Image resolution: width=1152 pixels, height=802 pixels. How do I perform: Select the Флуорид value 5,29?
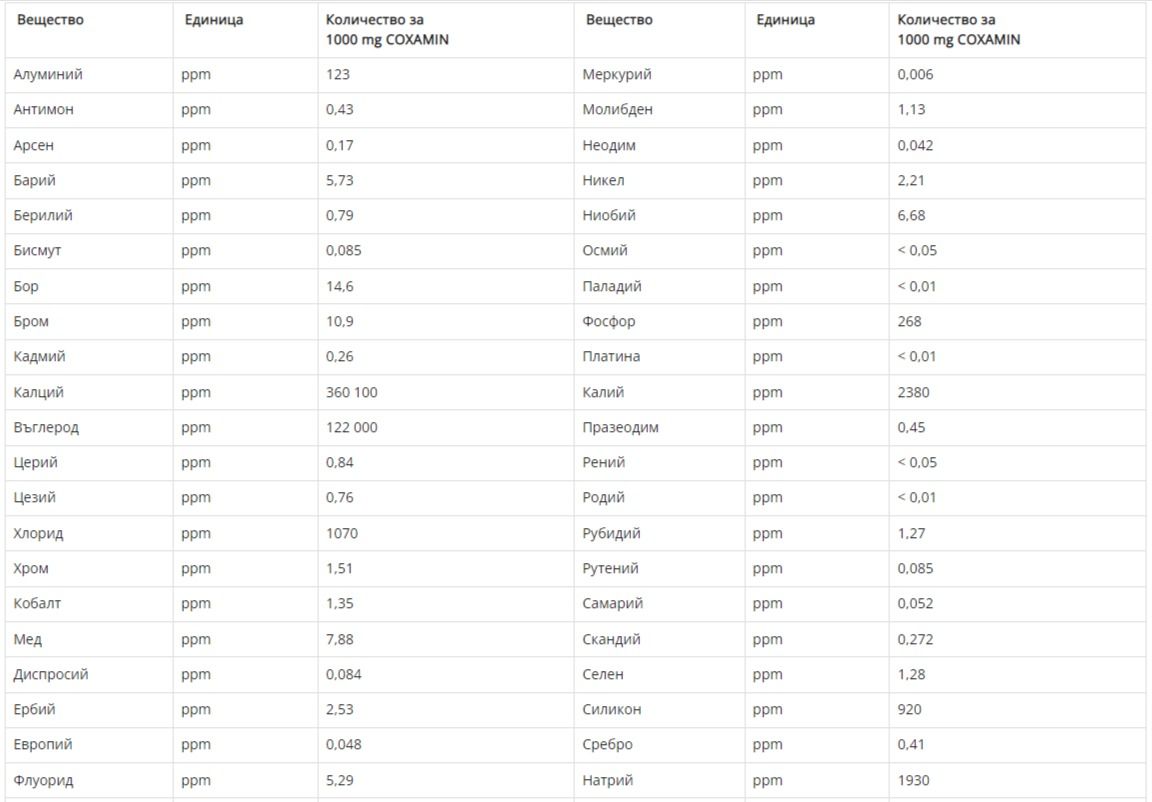pos(339,780)
